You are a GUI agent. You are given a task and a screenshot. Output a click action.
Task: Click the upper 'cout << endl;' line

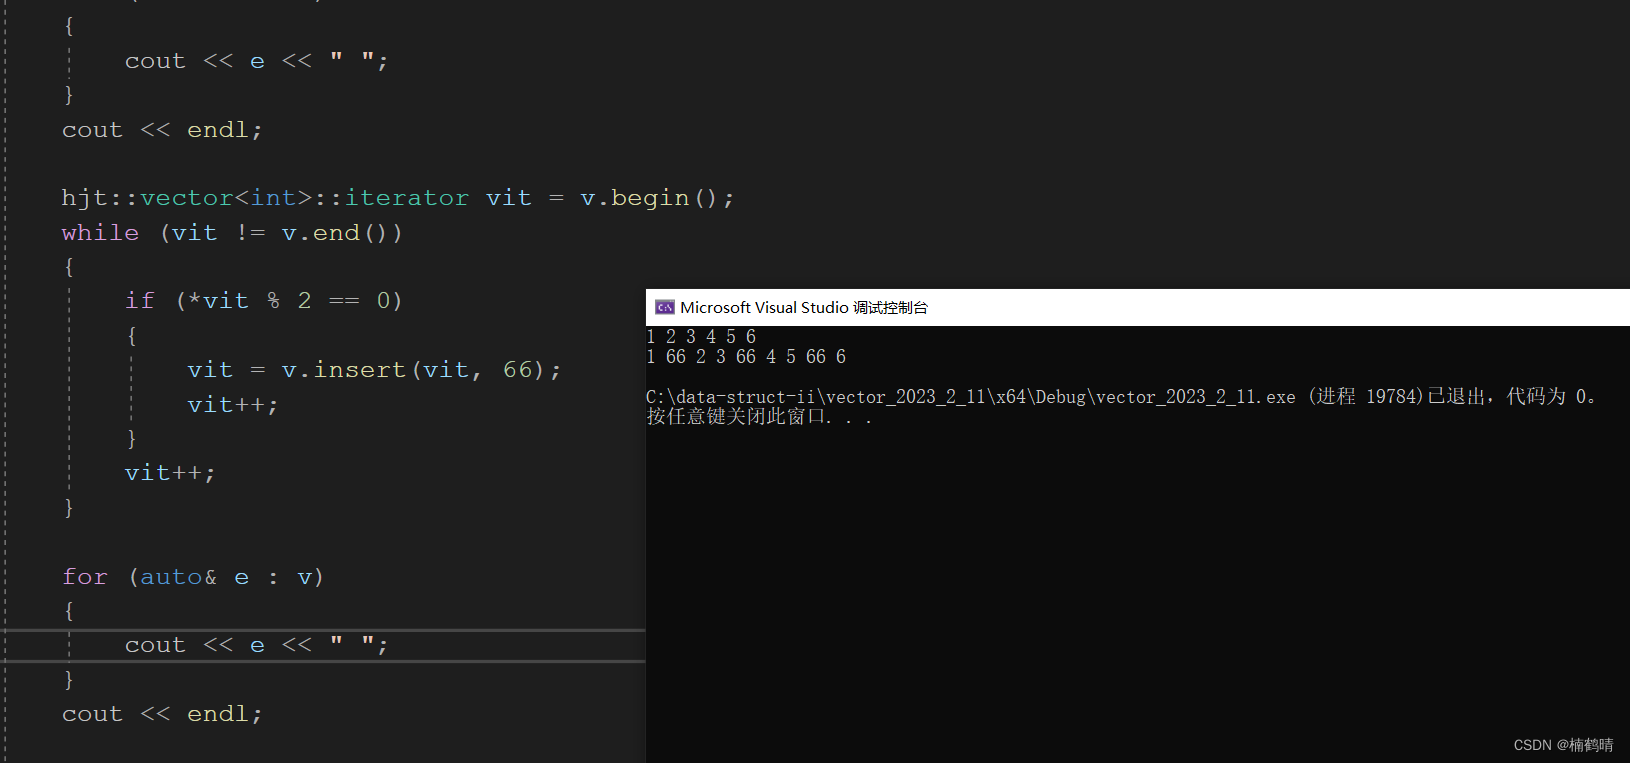coord(162,130)
